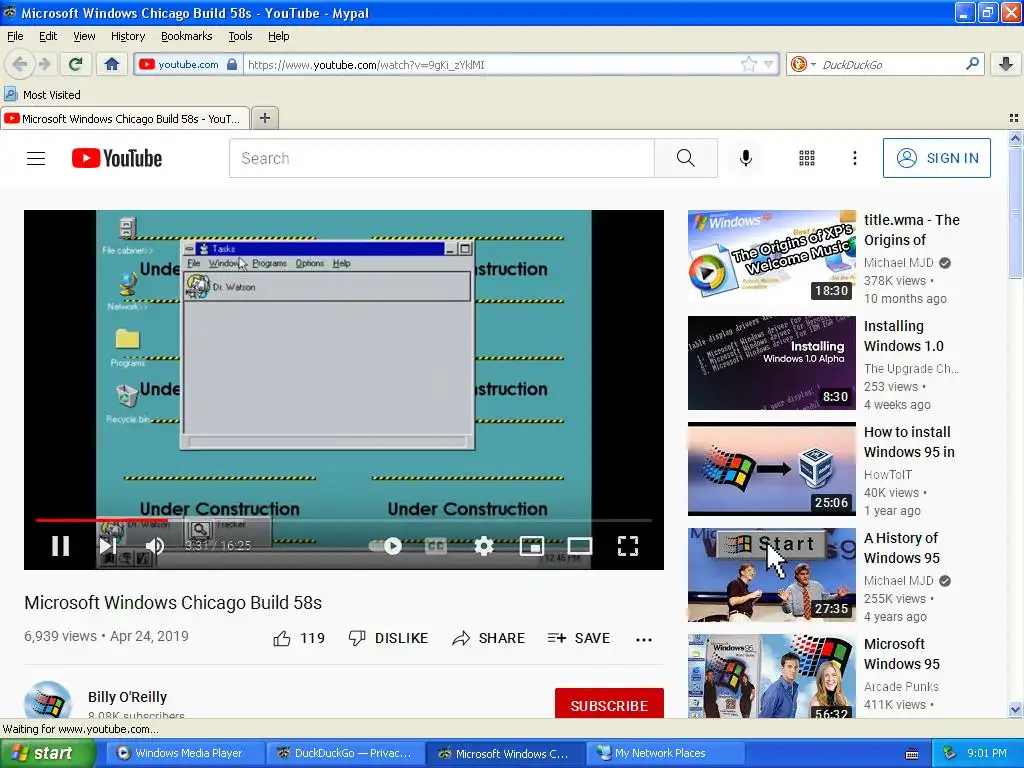Click the tab groups grid icon
The width and height of the screenshot is (1024, 768).
1014,118
